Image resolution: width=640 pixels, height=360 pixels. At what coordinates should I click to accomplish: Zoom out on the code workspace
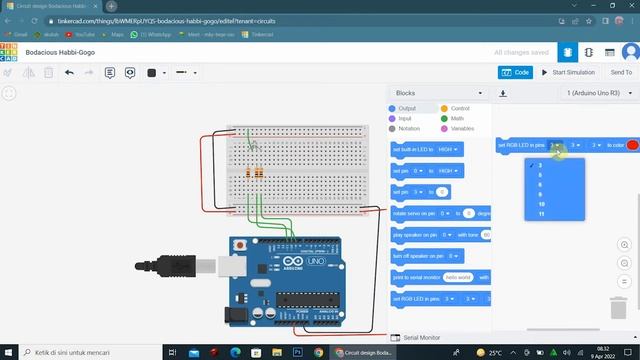click(624, 263)
